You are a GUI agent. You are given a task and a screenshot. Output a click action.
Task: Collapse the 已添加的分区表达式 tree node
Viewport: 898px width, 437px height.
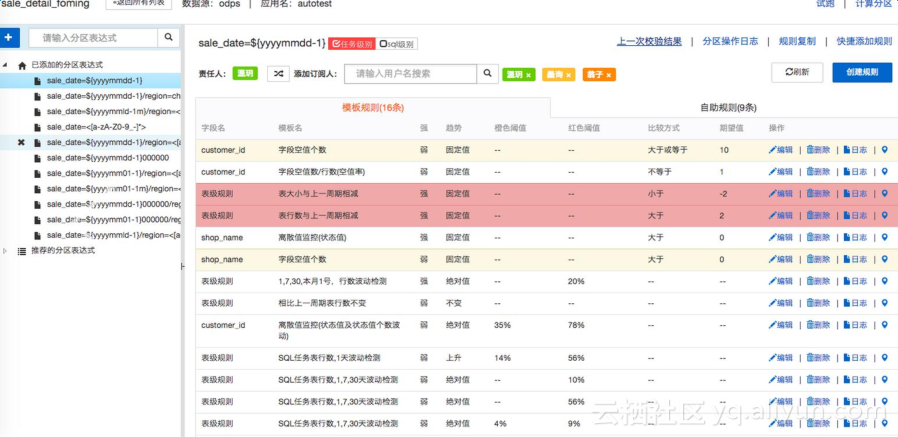pyautogui.click(x=5, y=65)
